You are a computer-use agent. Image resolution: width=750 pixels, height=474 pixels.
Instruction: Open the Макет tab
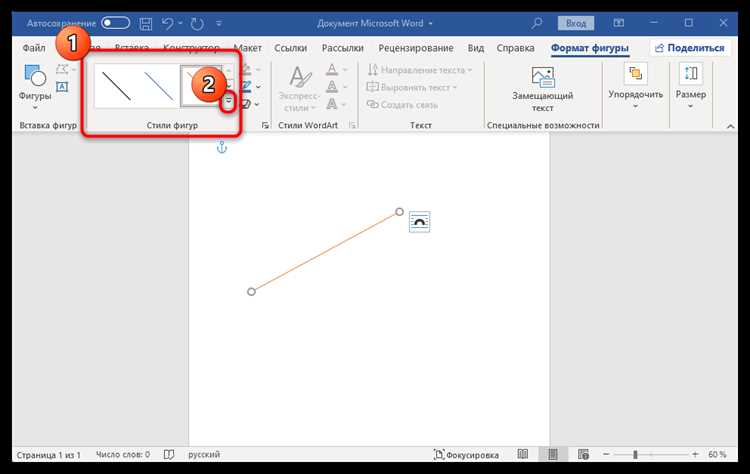248,48
